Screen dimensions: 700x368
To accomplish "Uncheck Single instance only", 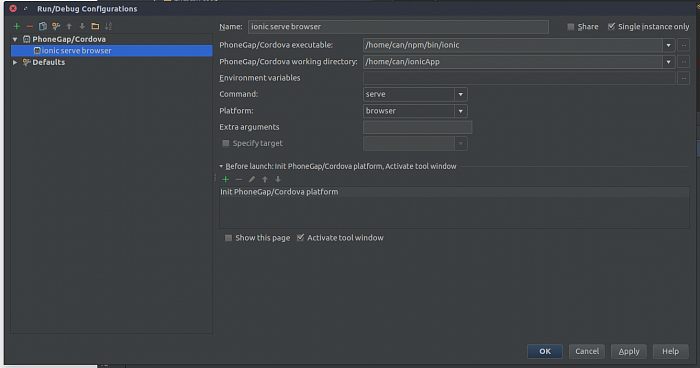I will coord(611,27).
